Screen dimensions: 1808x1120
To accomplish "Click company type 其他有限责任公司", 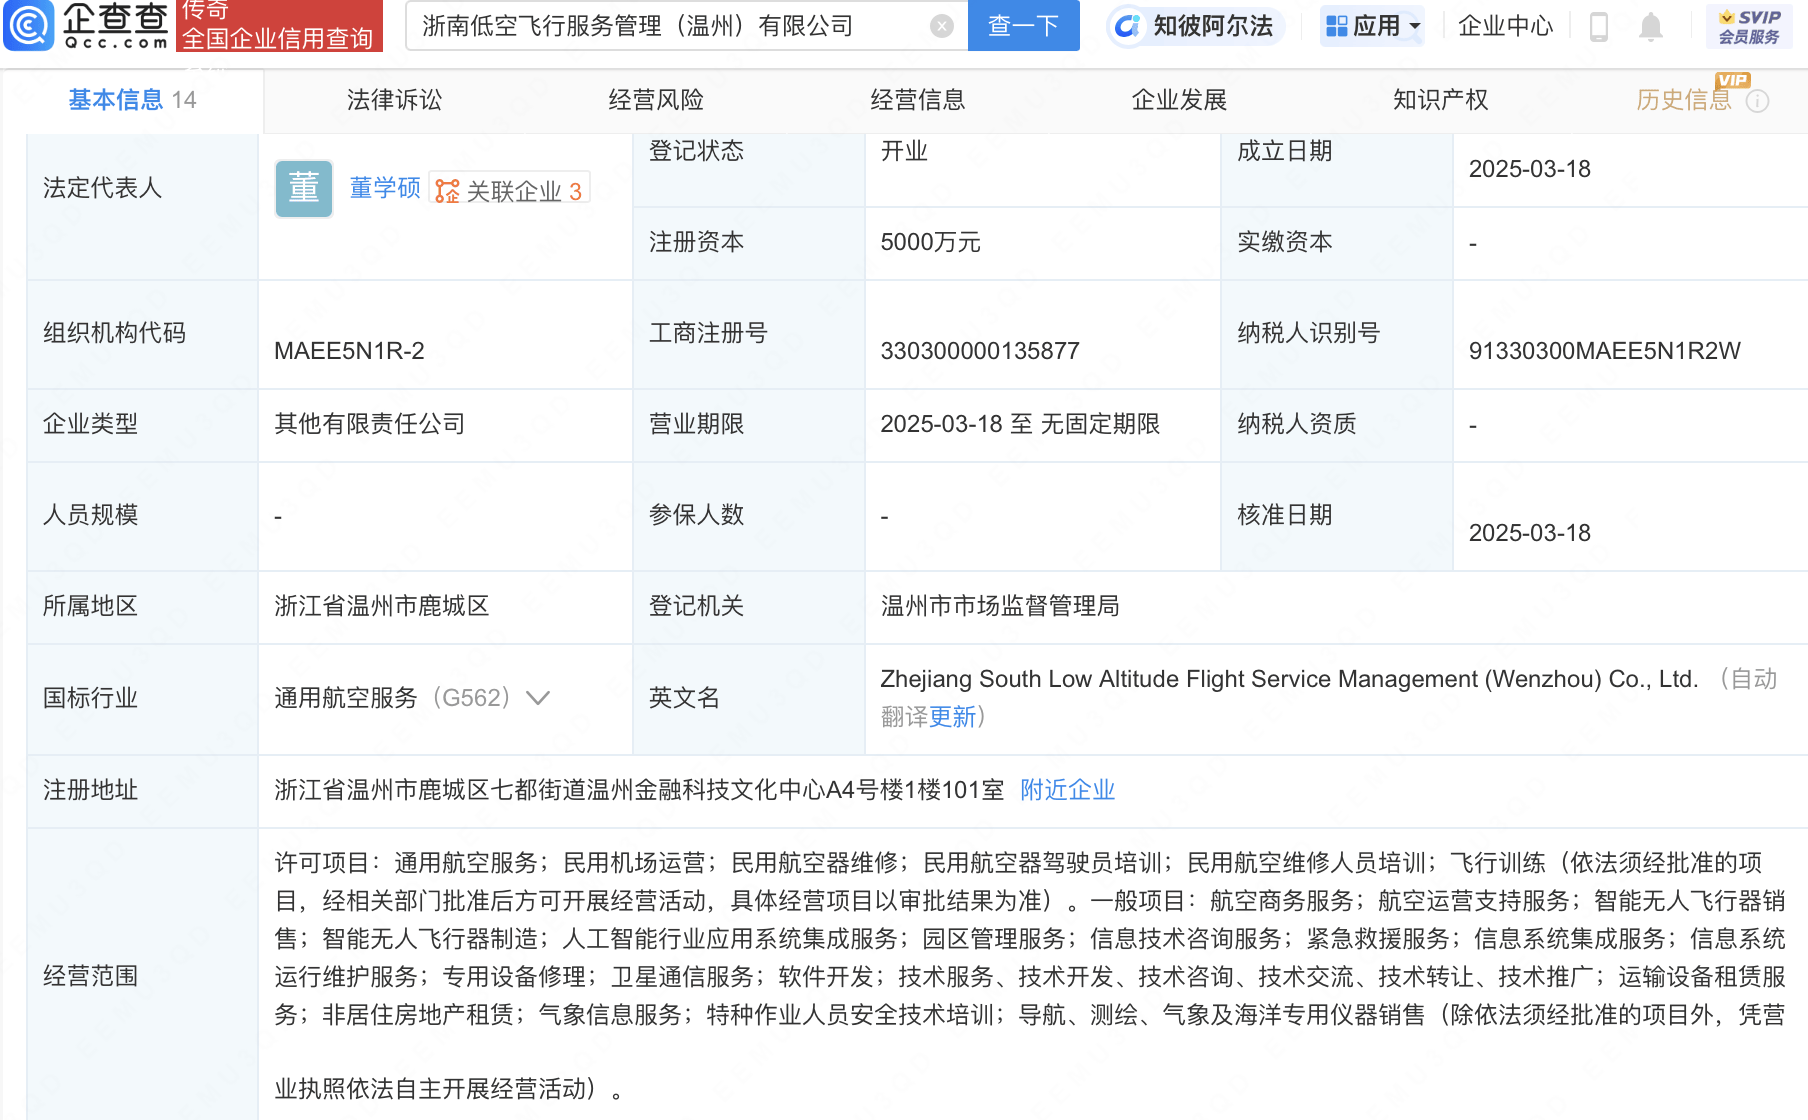I will (370, 424).
